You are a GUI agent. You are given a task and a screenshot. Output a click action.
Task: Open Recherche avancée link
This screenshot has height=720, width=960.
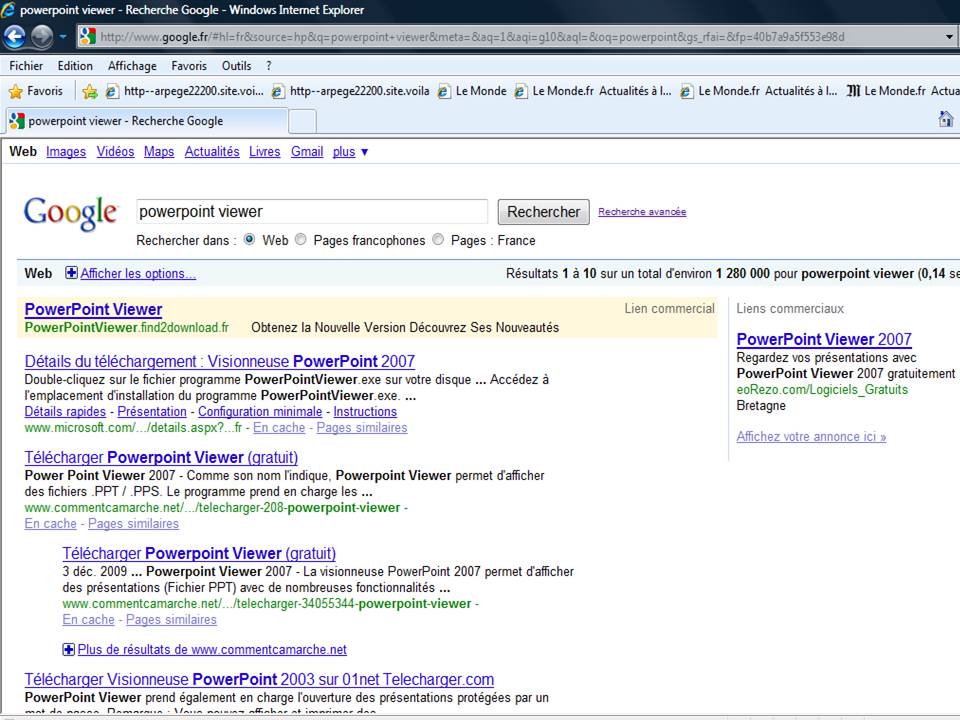pos(642,212)
